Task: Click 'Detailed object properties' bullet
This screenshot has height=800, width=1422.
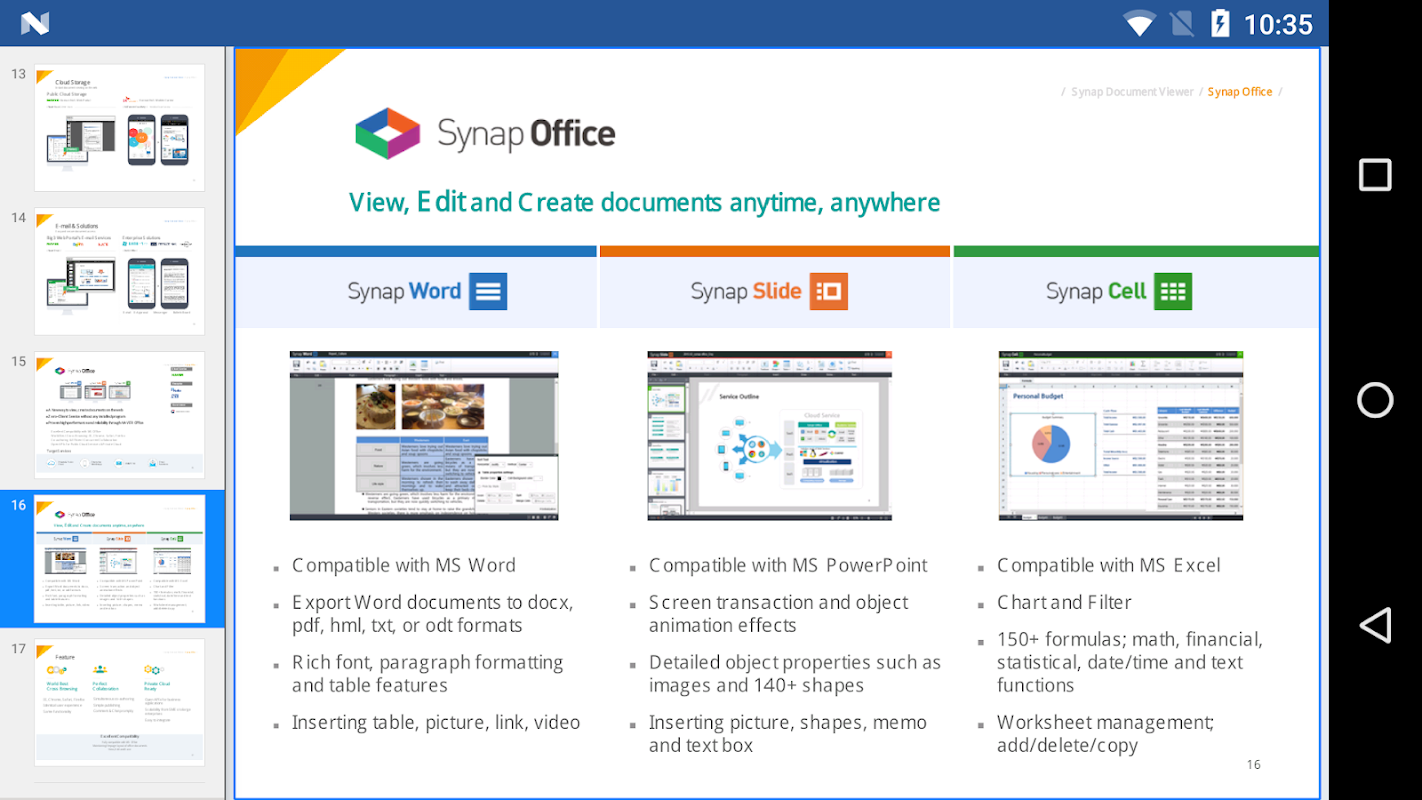Action: (795, 674)
